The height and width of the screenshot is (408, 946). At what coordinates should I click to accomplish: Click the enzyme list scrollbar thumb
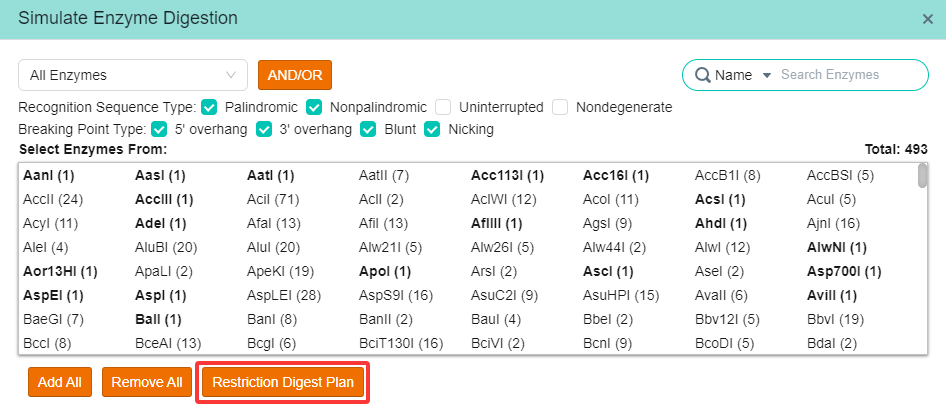922,176
